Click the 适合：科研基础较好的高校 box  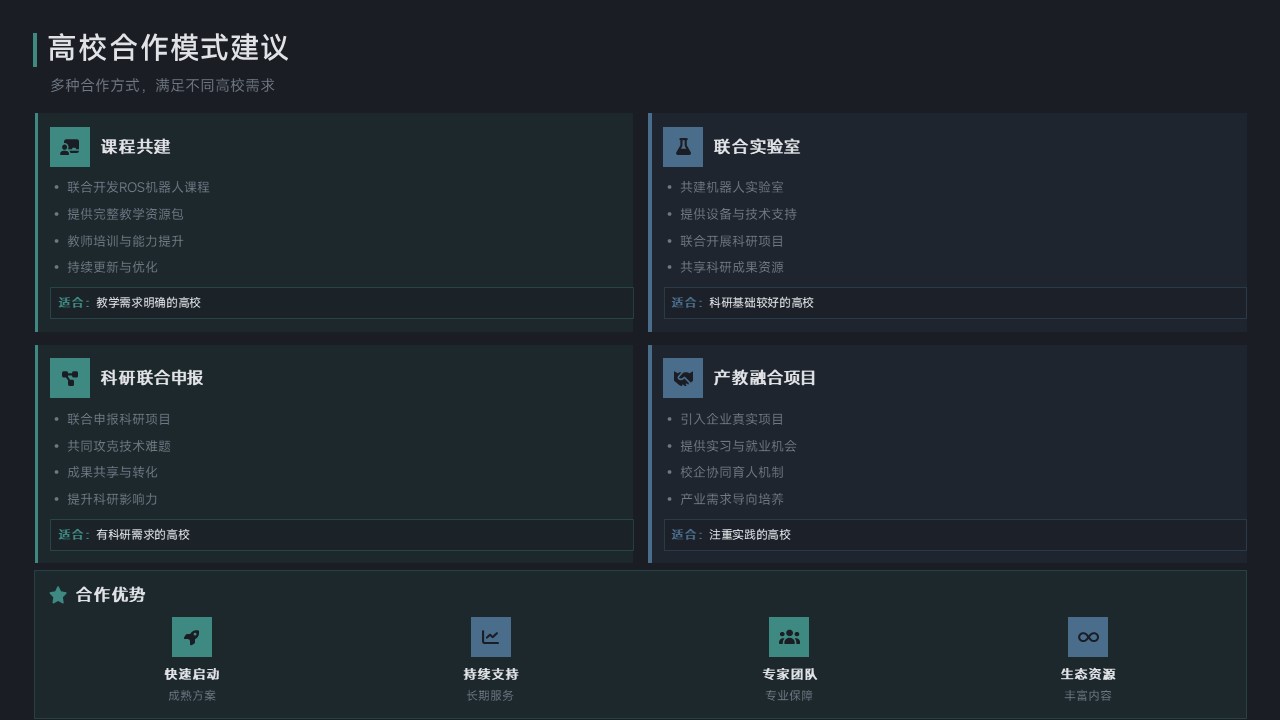[x=954, y=303]
